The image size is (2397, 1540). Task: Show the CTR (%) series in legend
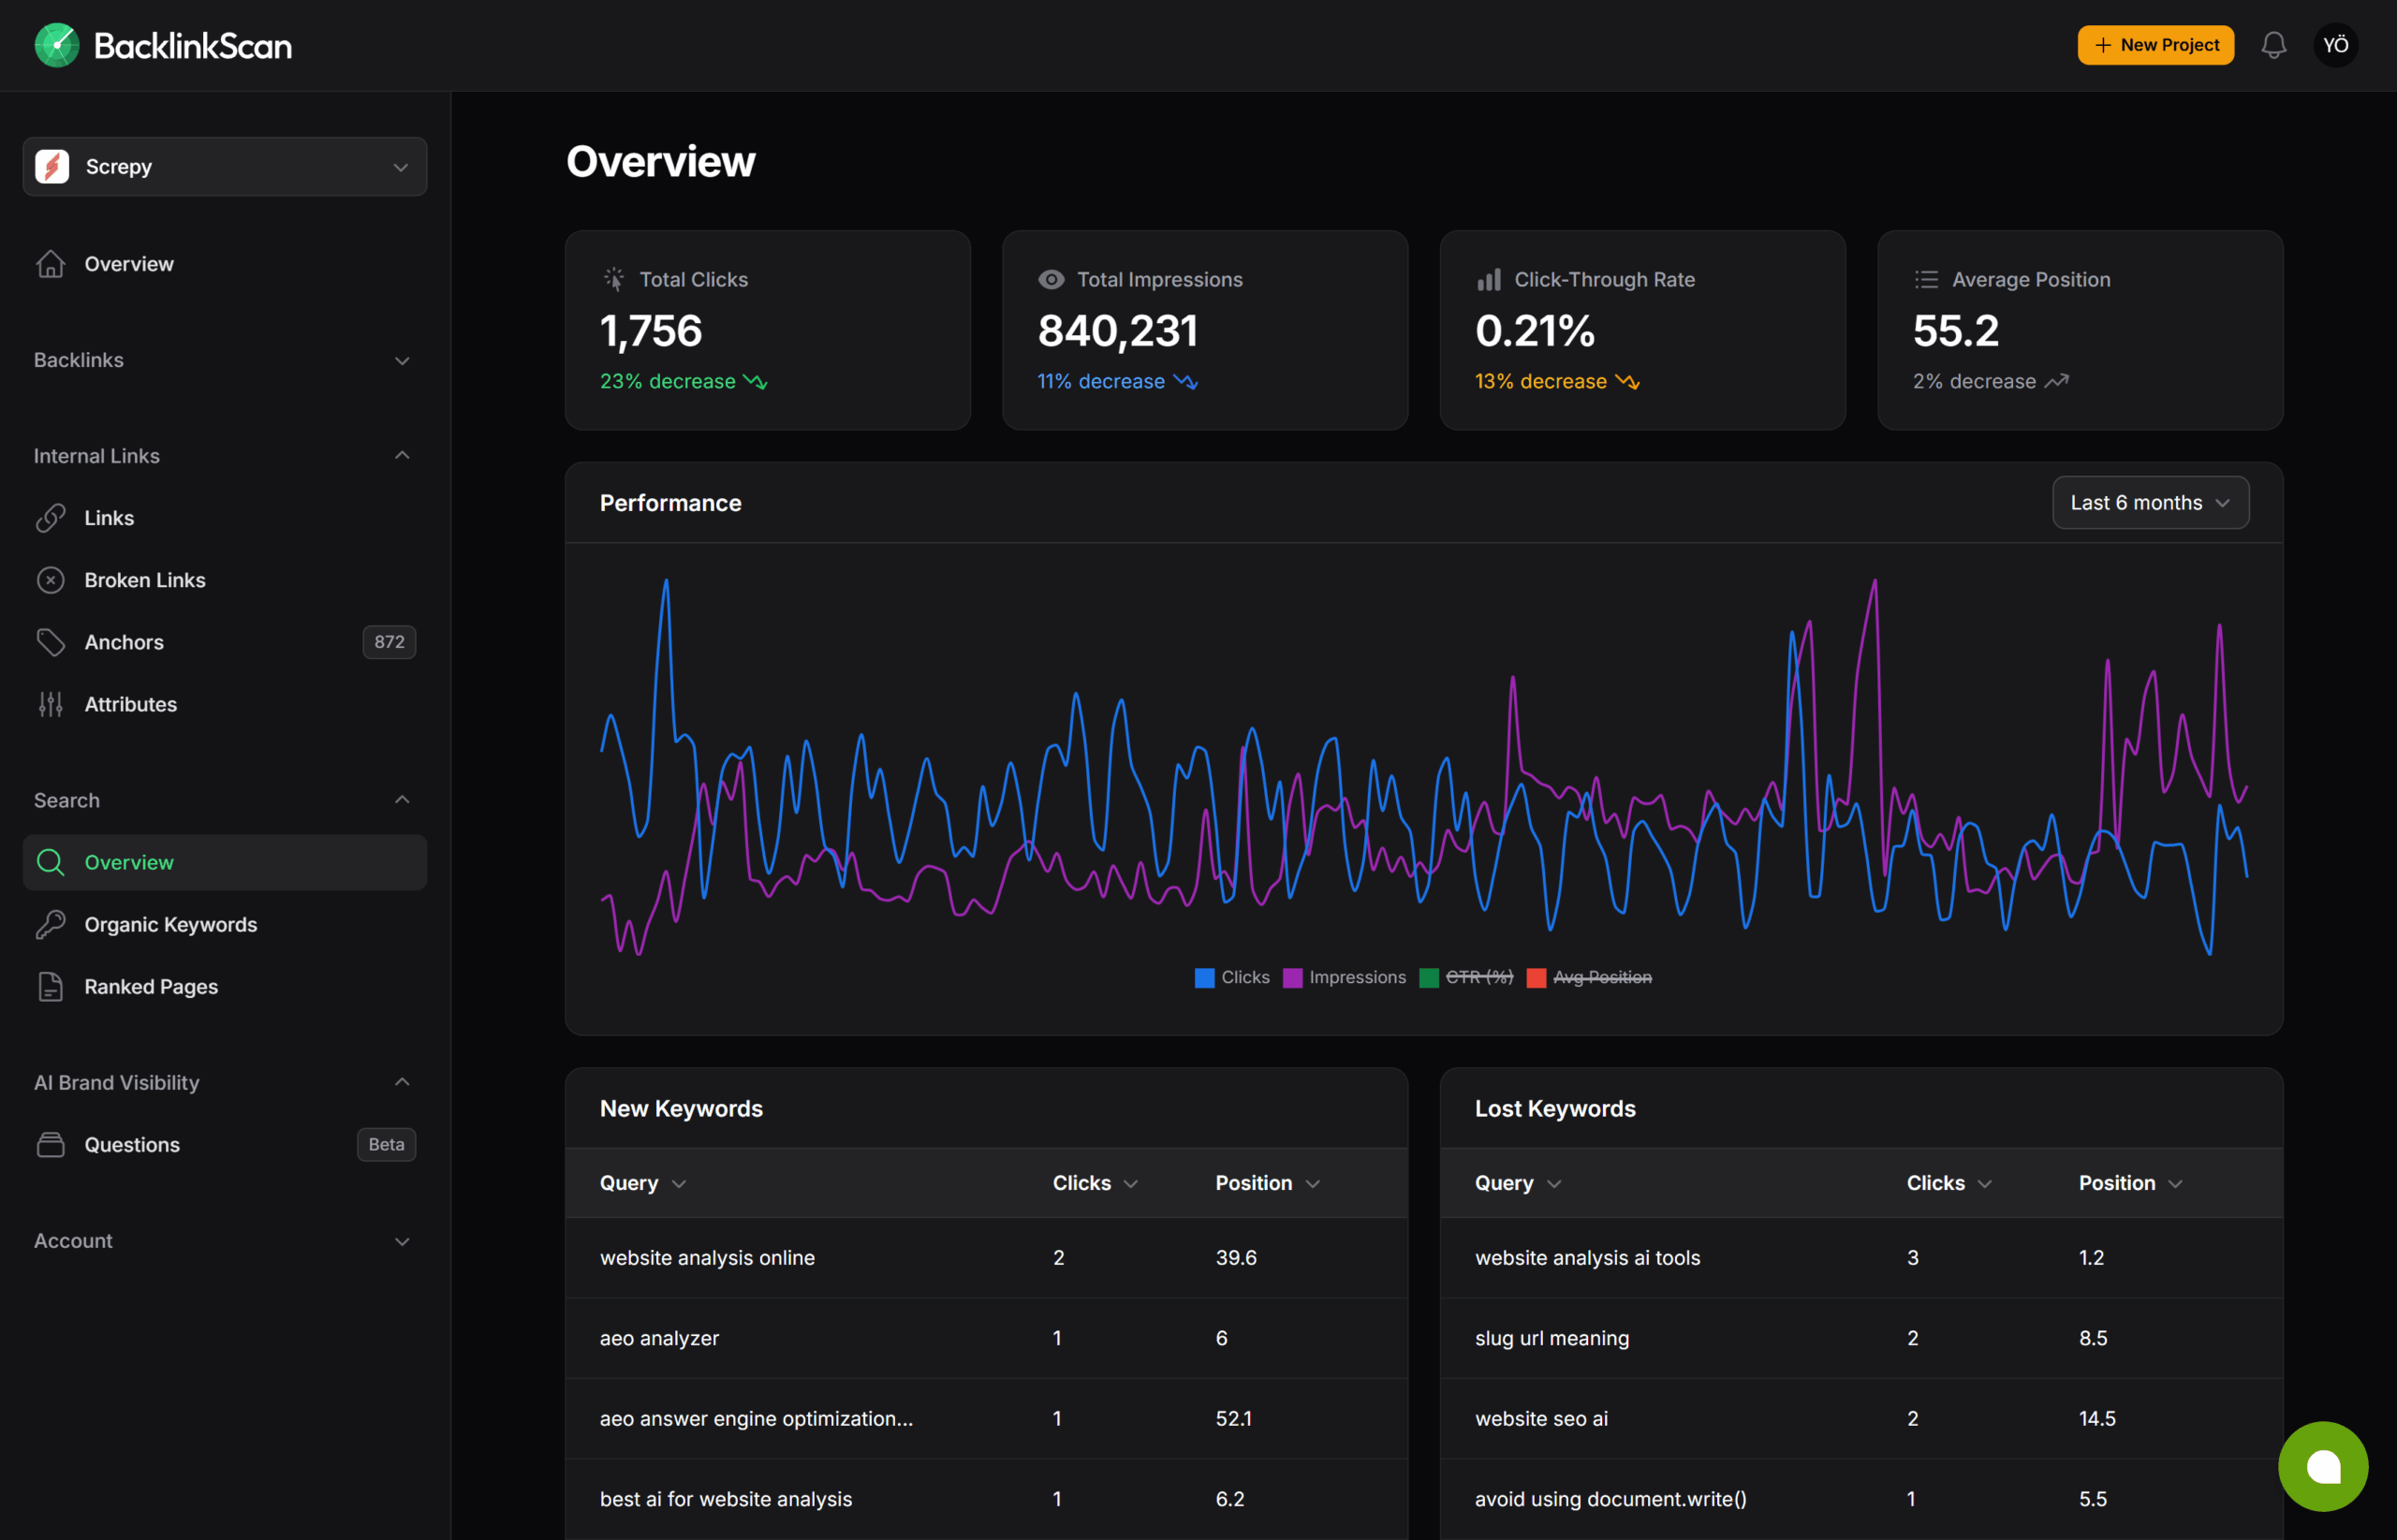pos(1466,977)
